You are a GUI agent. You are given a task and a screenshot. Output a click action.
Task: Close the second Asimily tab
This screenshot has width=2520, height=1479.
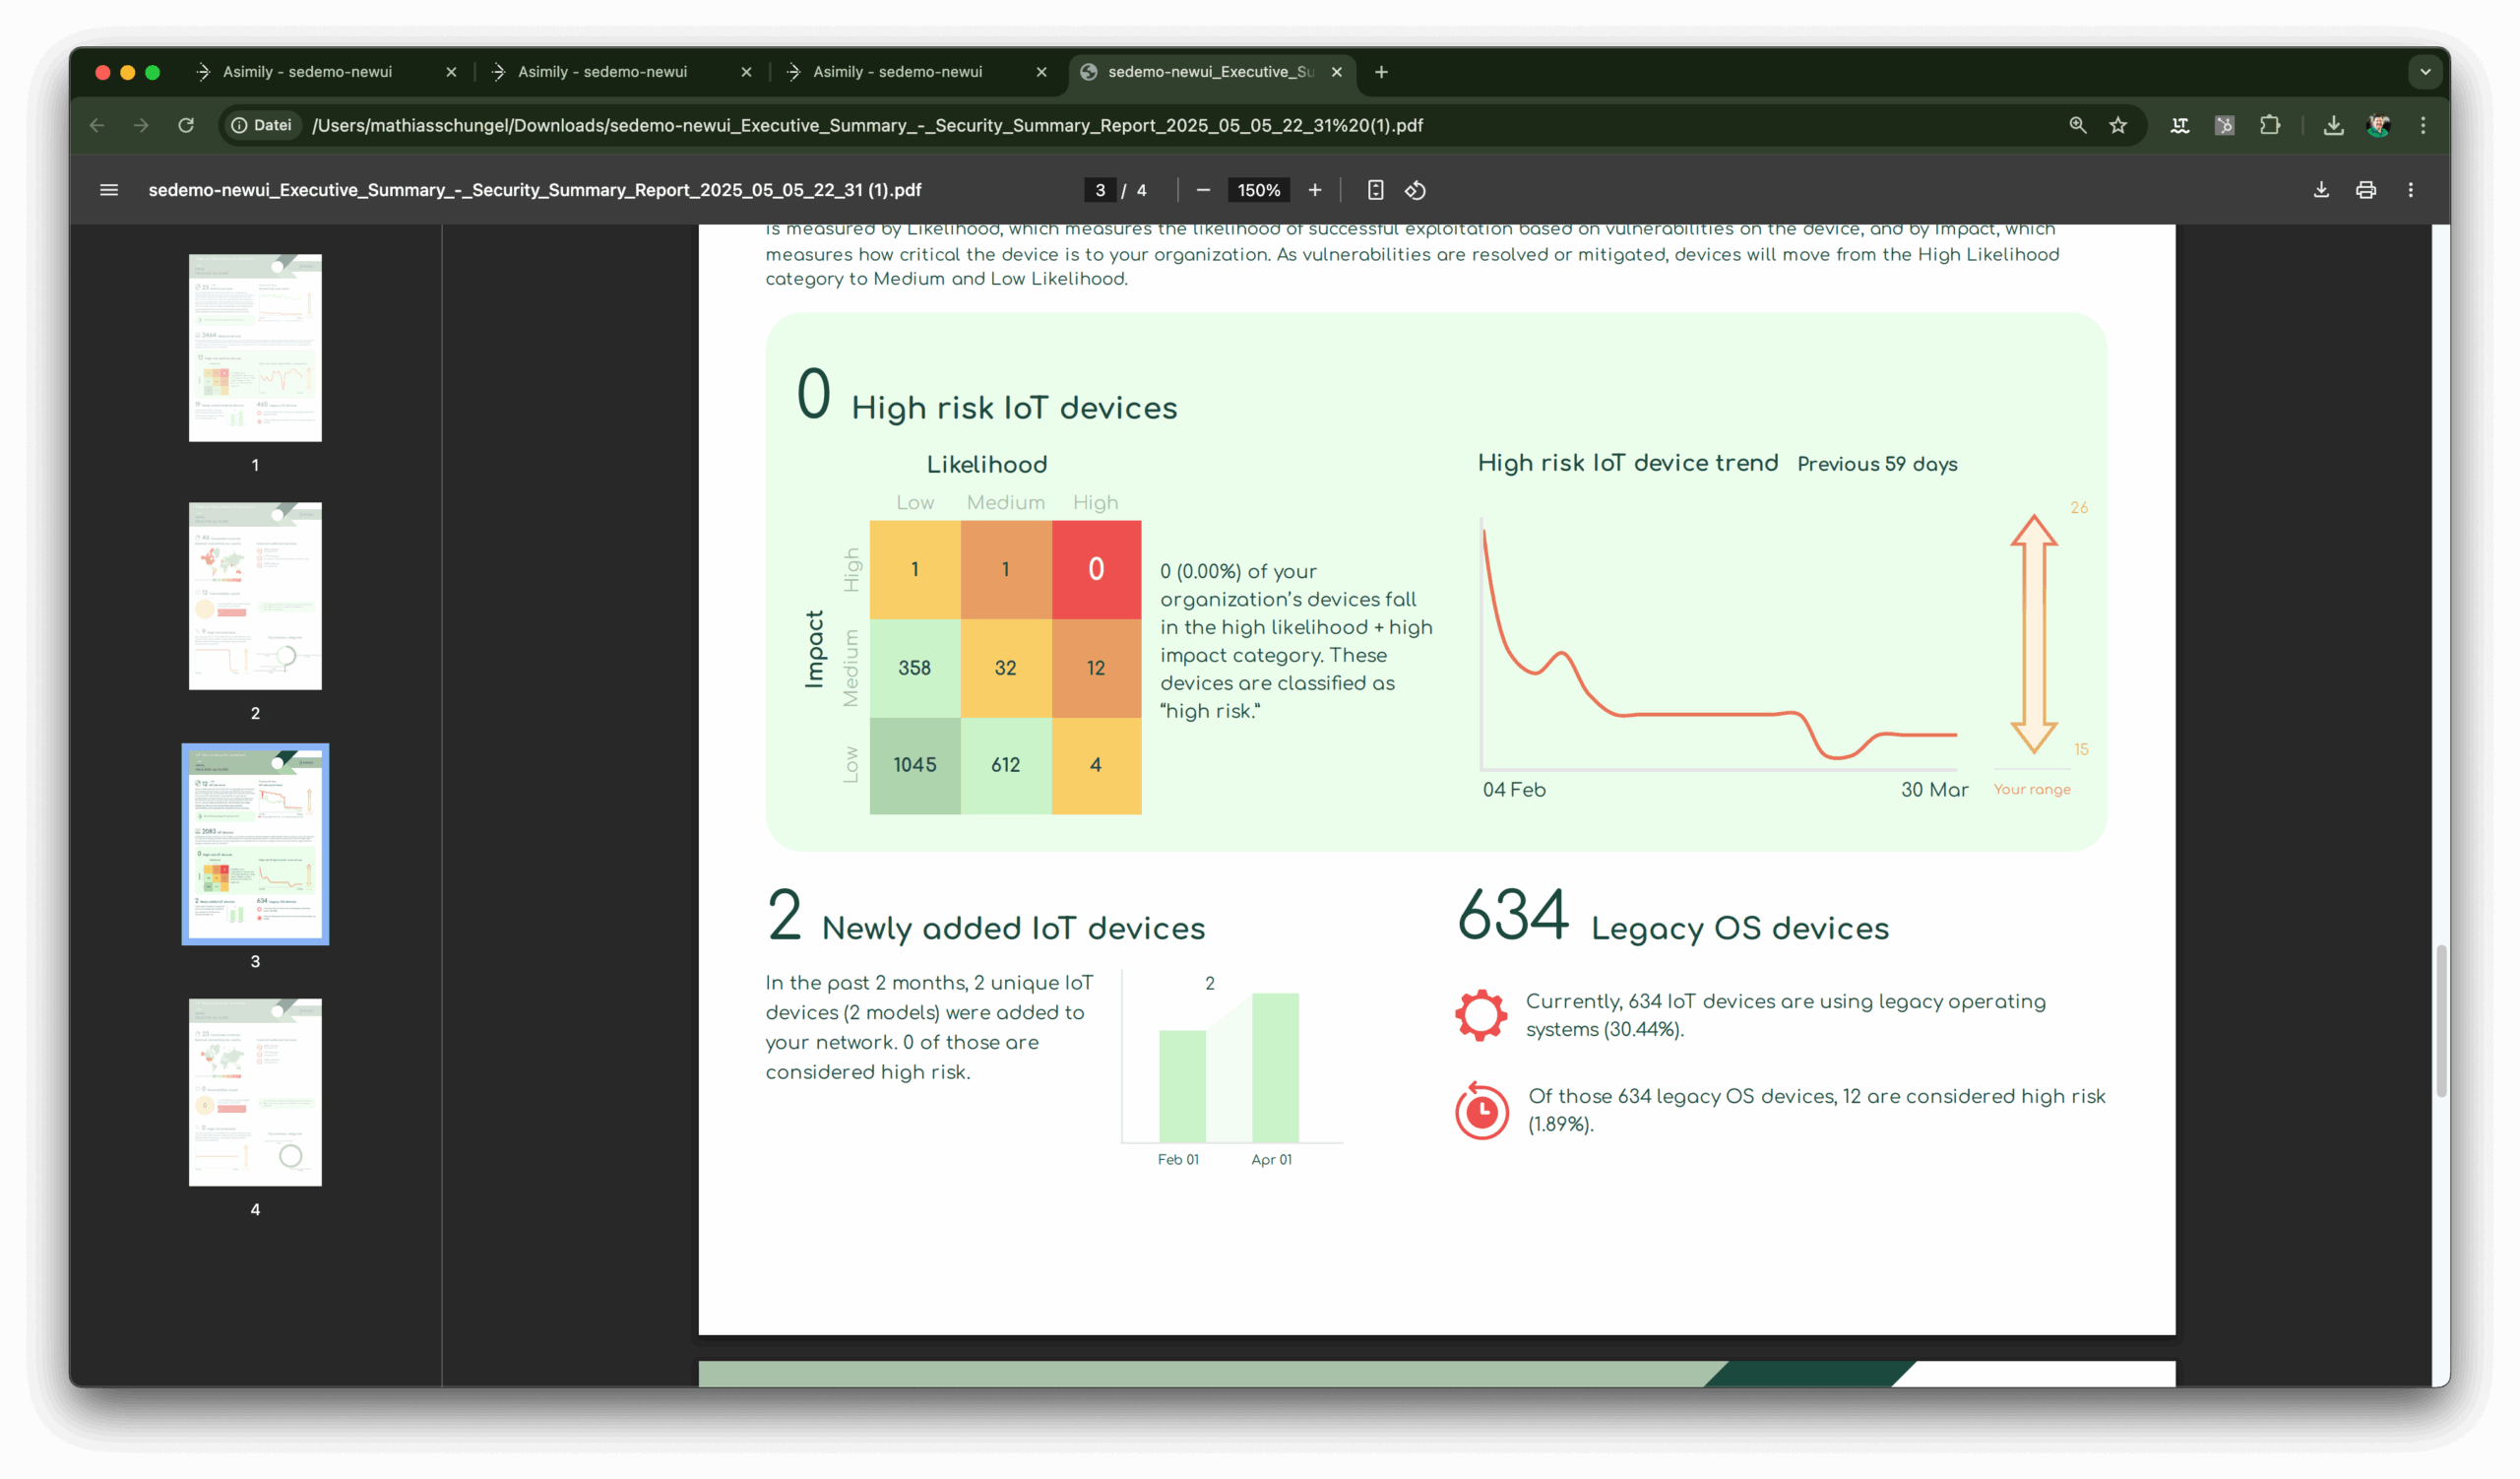tap(746, 72)
